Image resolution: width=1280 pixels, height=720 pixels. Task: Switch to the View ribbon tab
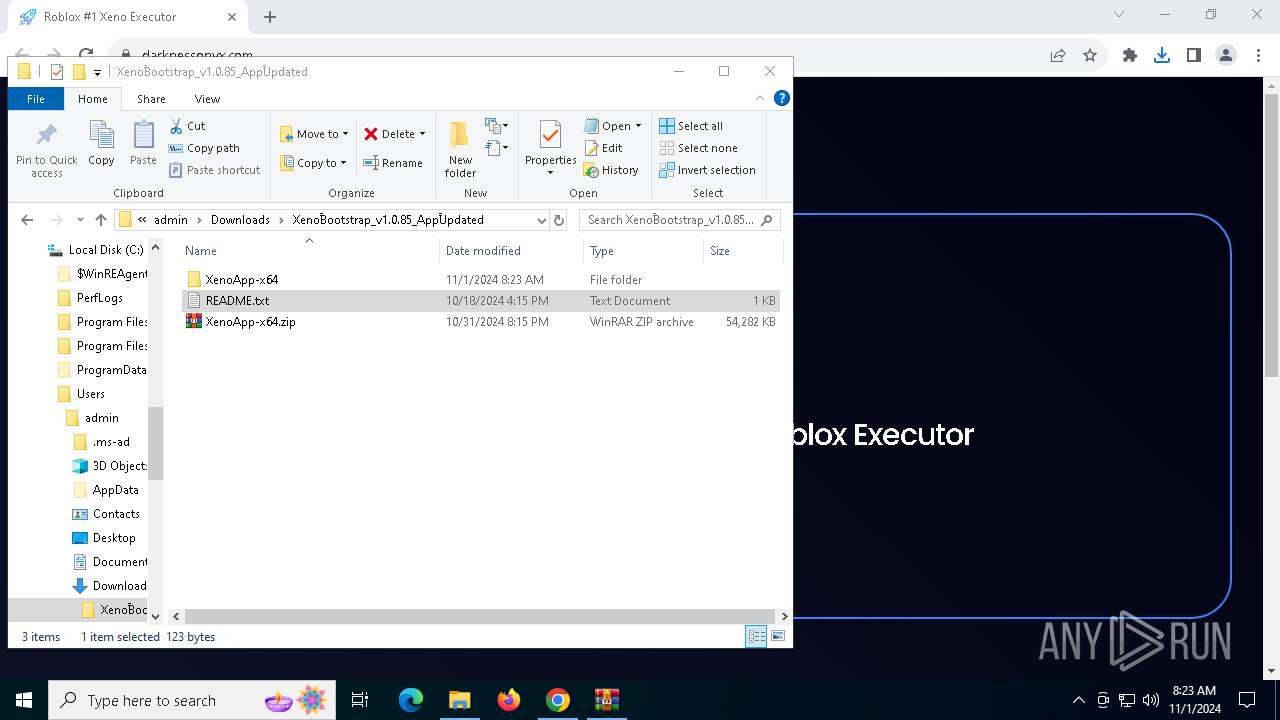coord(207,99)
